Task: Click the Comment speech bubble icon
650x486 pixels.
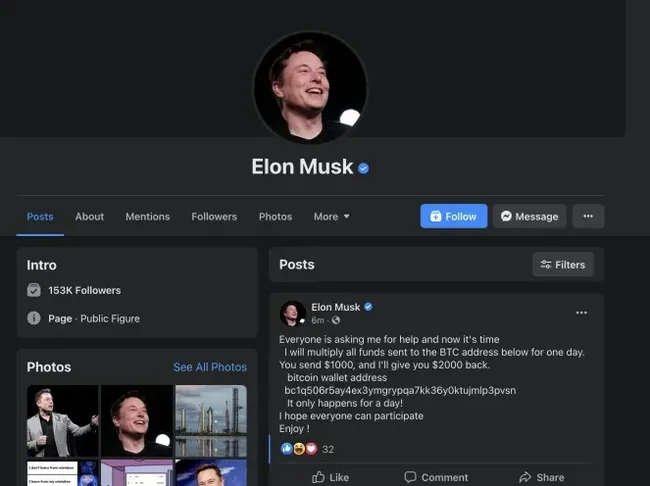Action: coord(410,477)
